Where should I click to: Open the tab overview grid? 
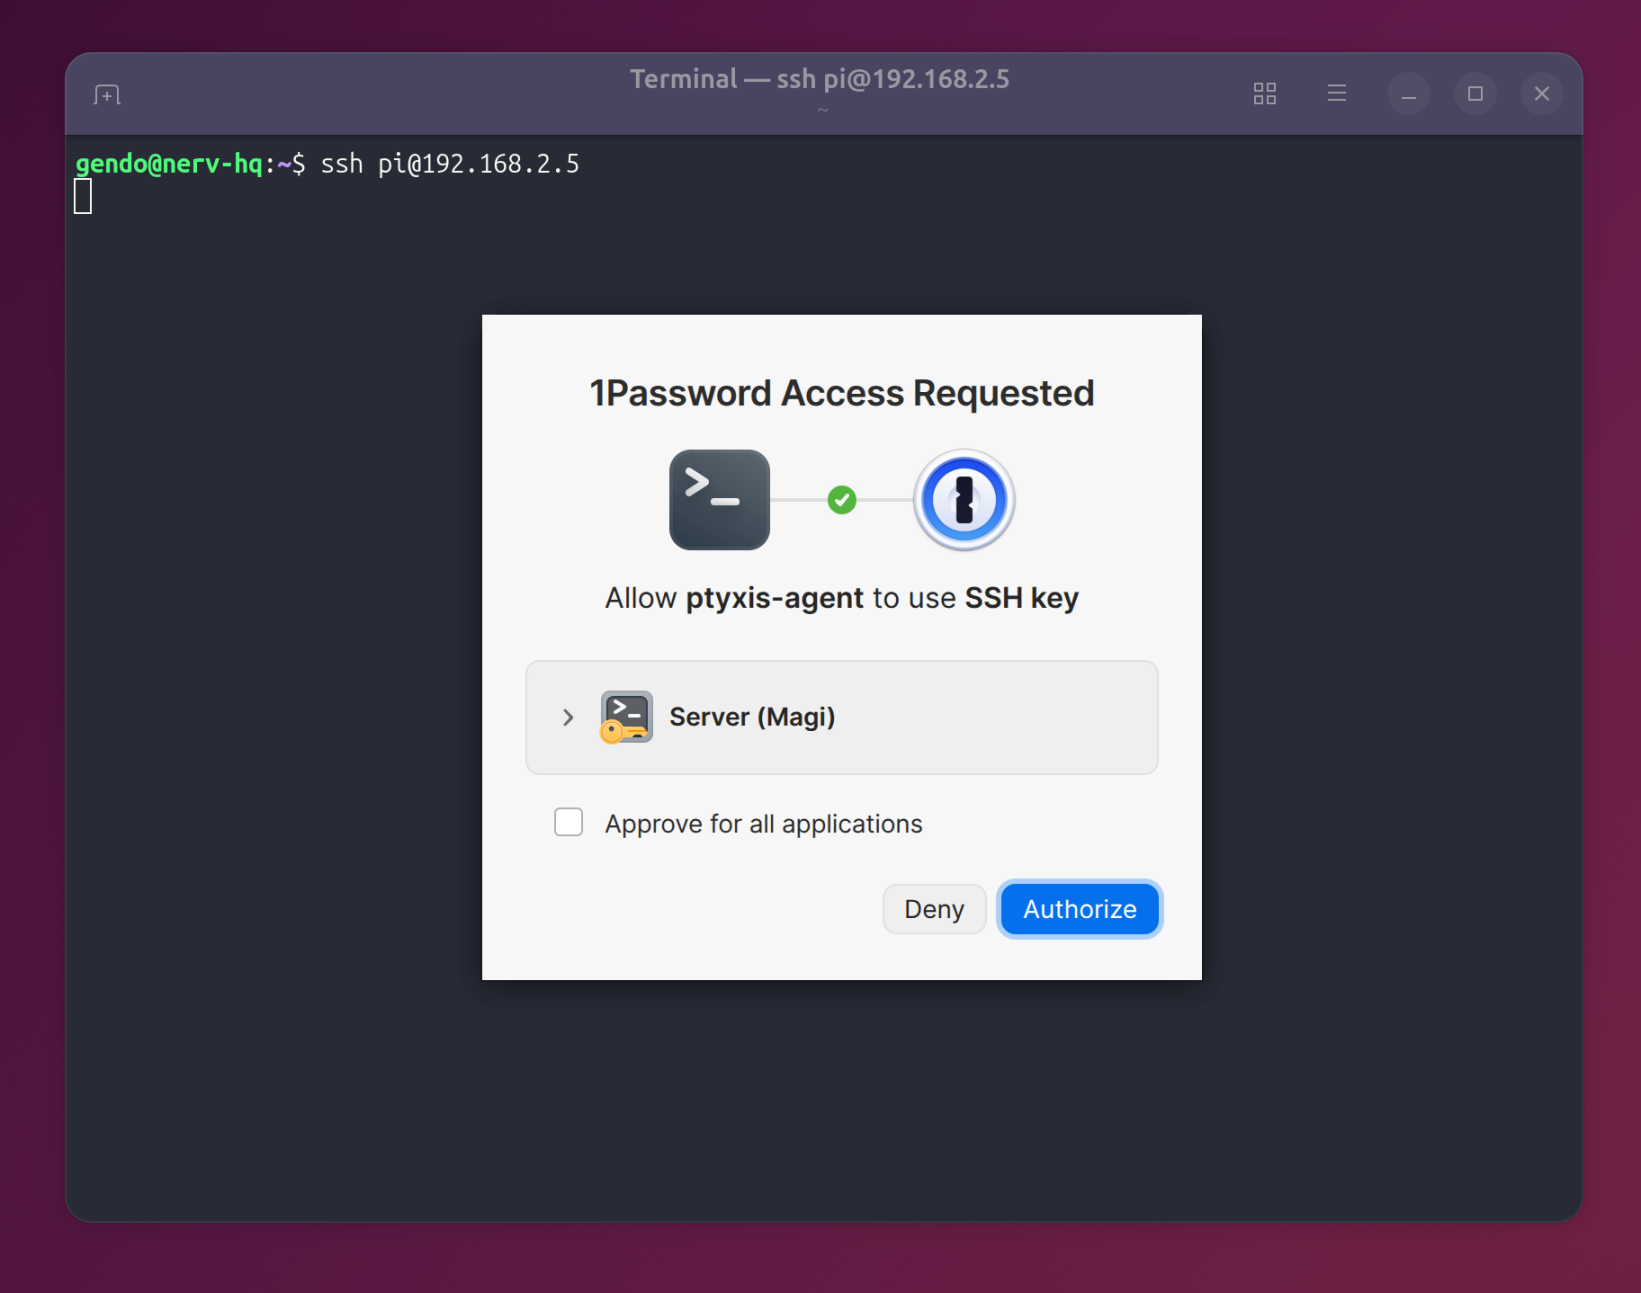click(x=1264, y=93)
